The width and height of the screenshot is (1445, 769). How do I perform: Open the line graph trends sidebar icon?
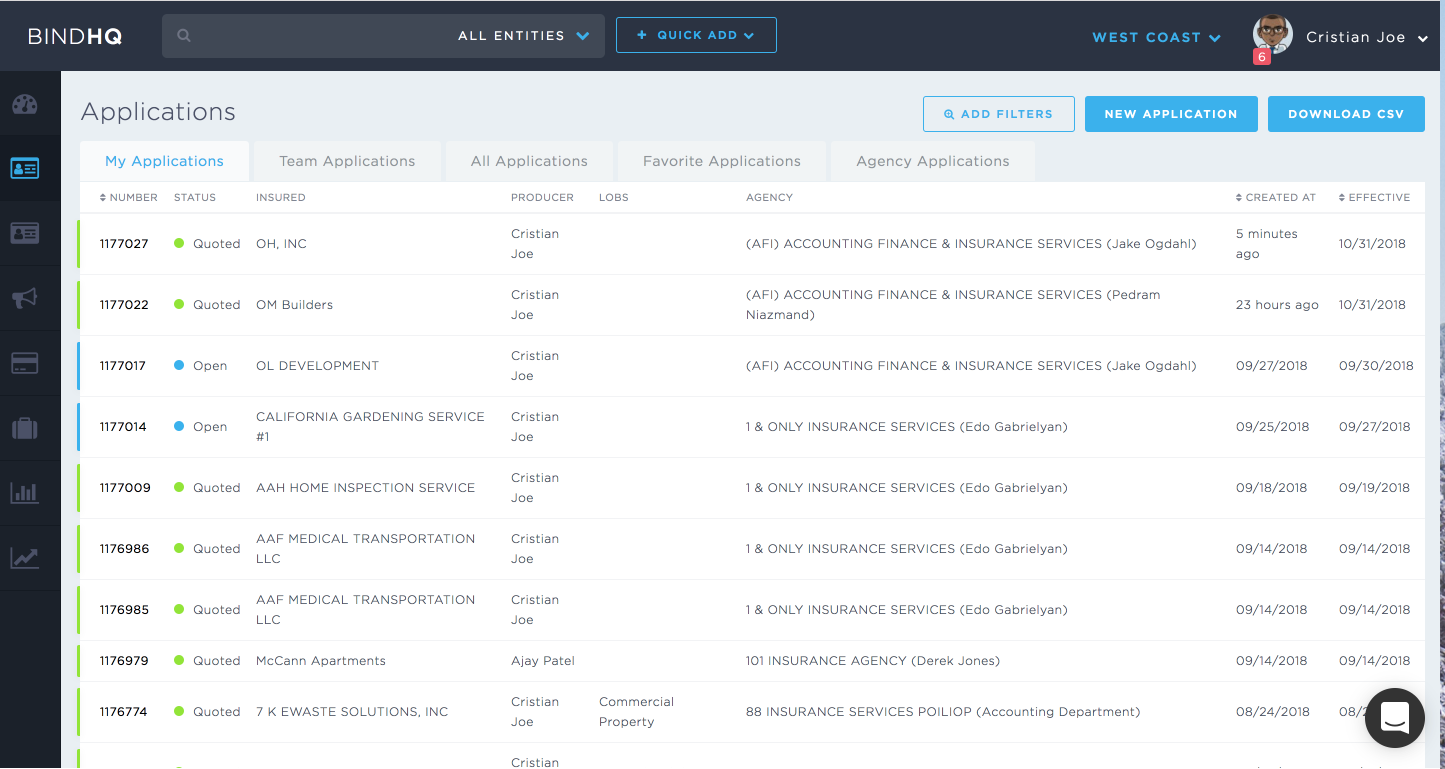point(25,558)
